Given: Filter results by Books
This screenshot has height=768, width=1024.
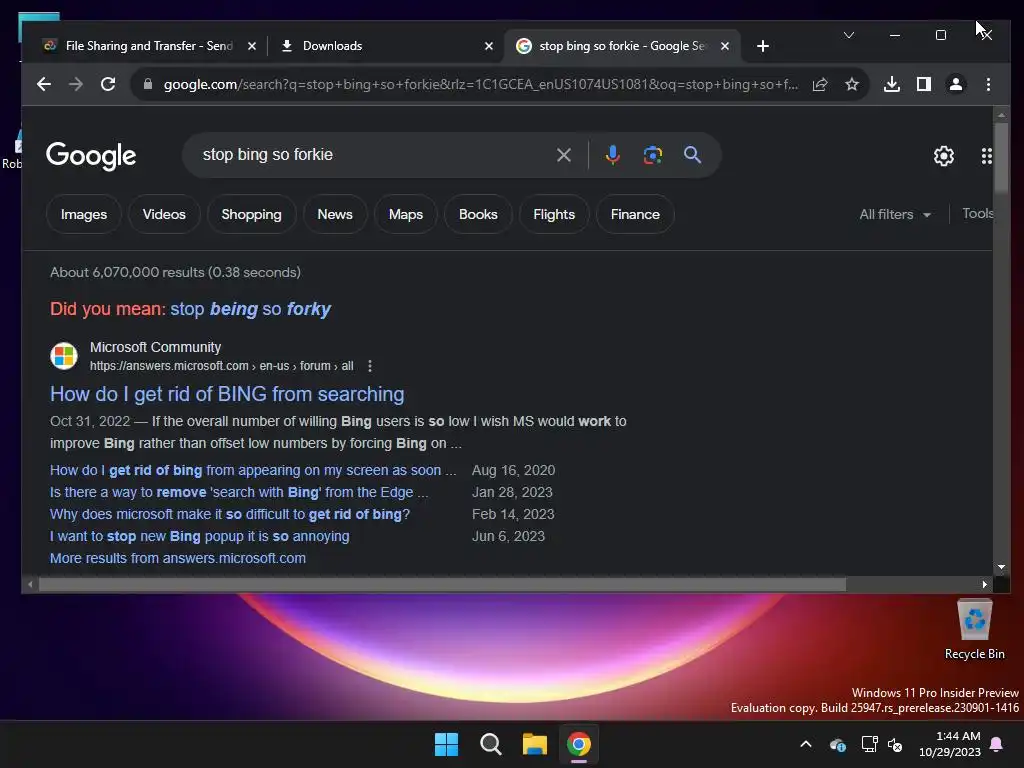Looking at the screenshot, I should (x=478, y=214).
